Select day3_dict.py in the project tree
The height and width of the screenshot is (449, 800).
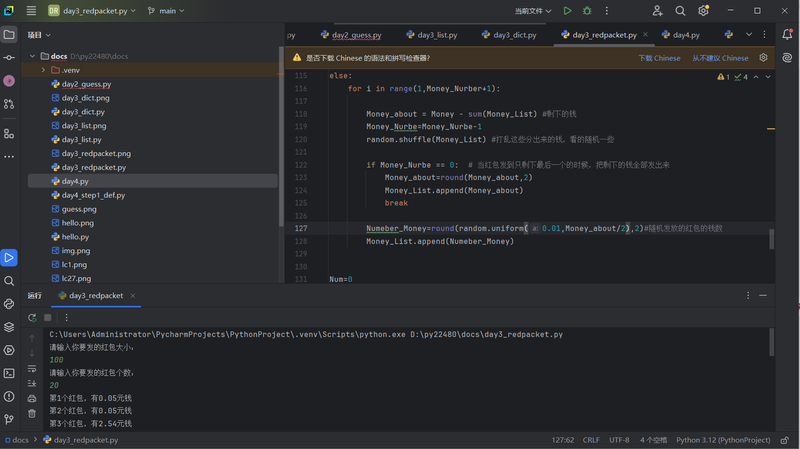click(83, 112)
